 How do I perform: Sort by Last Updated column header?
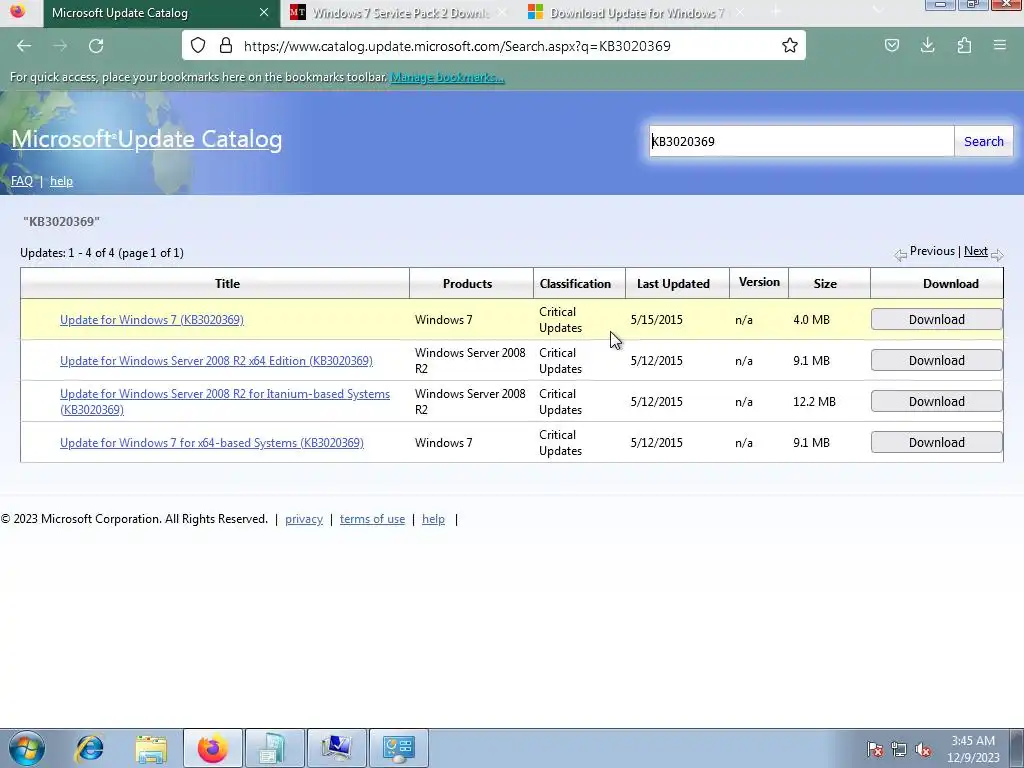673,283
